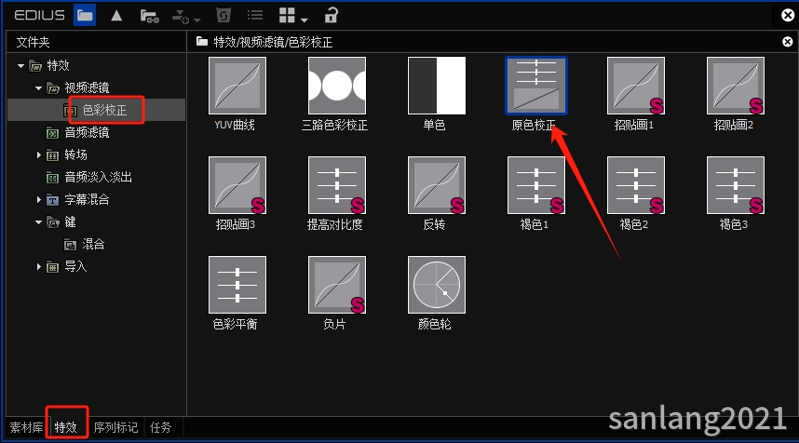799x443 pixels.
Task: Switch to the 任务 tab
Action: pos(161,427)
